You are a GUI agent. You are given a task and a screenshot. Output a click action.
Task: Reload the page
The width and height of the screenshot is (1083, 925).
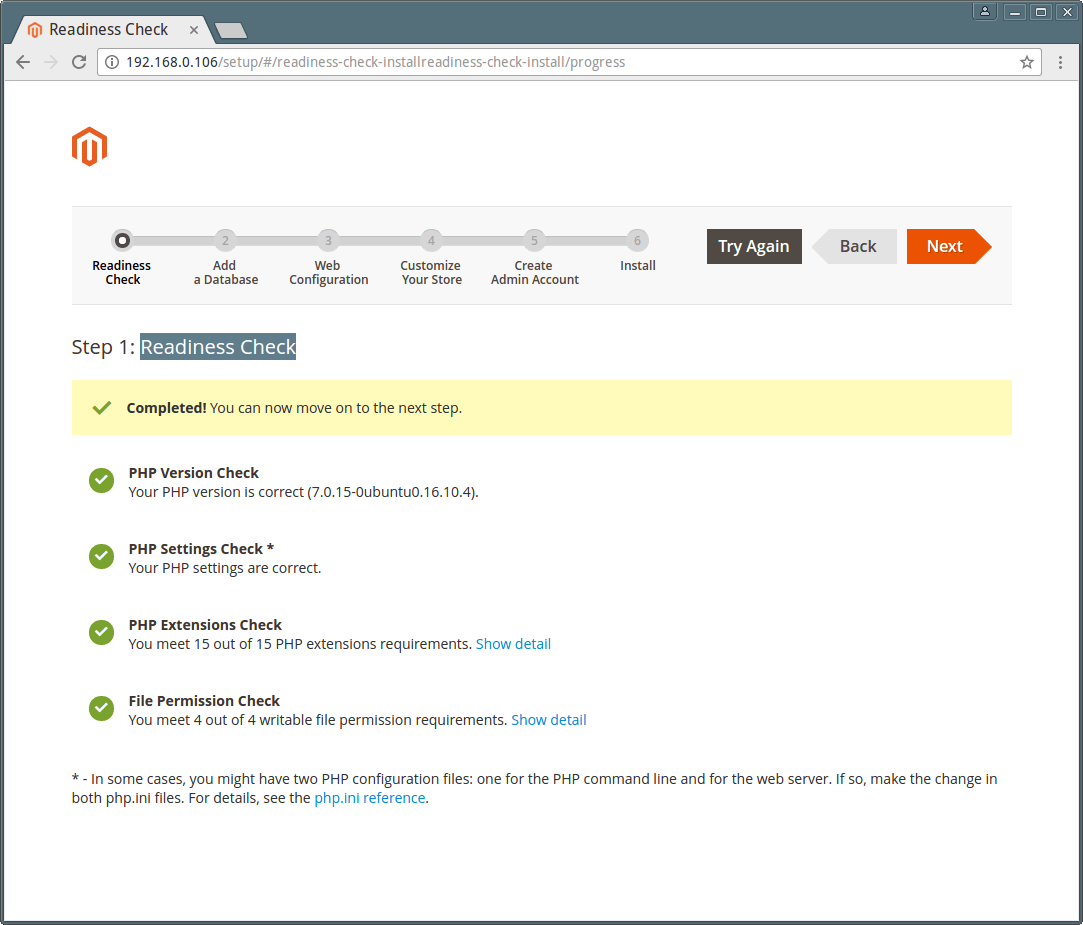[79, 62]
